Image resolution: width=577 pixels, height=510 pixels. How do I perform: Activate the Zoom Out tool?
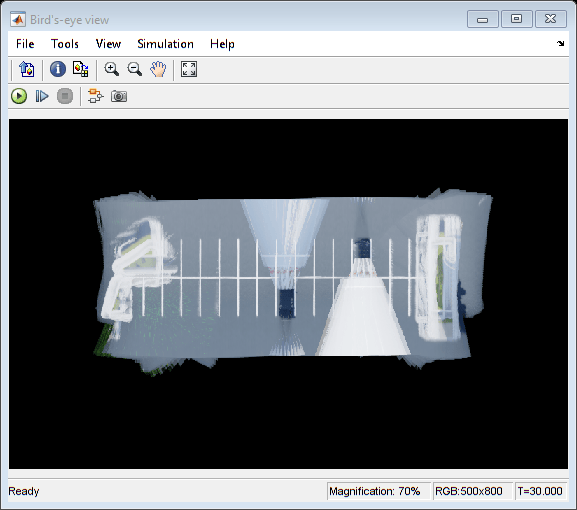pyautogui.click(x=135, y=69)
